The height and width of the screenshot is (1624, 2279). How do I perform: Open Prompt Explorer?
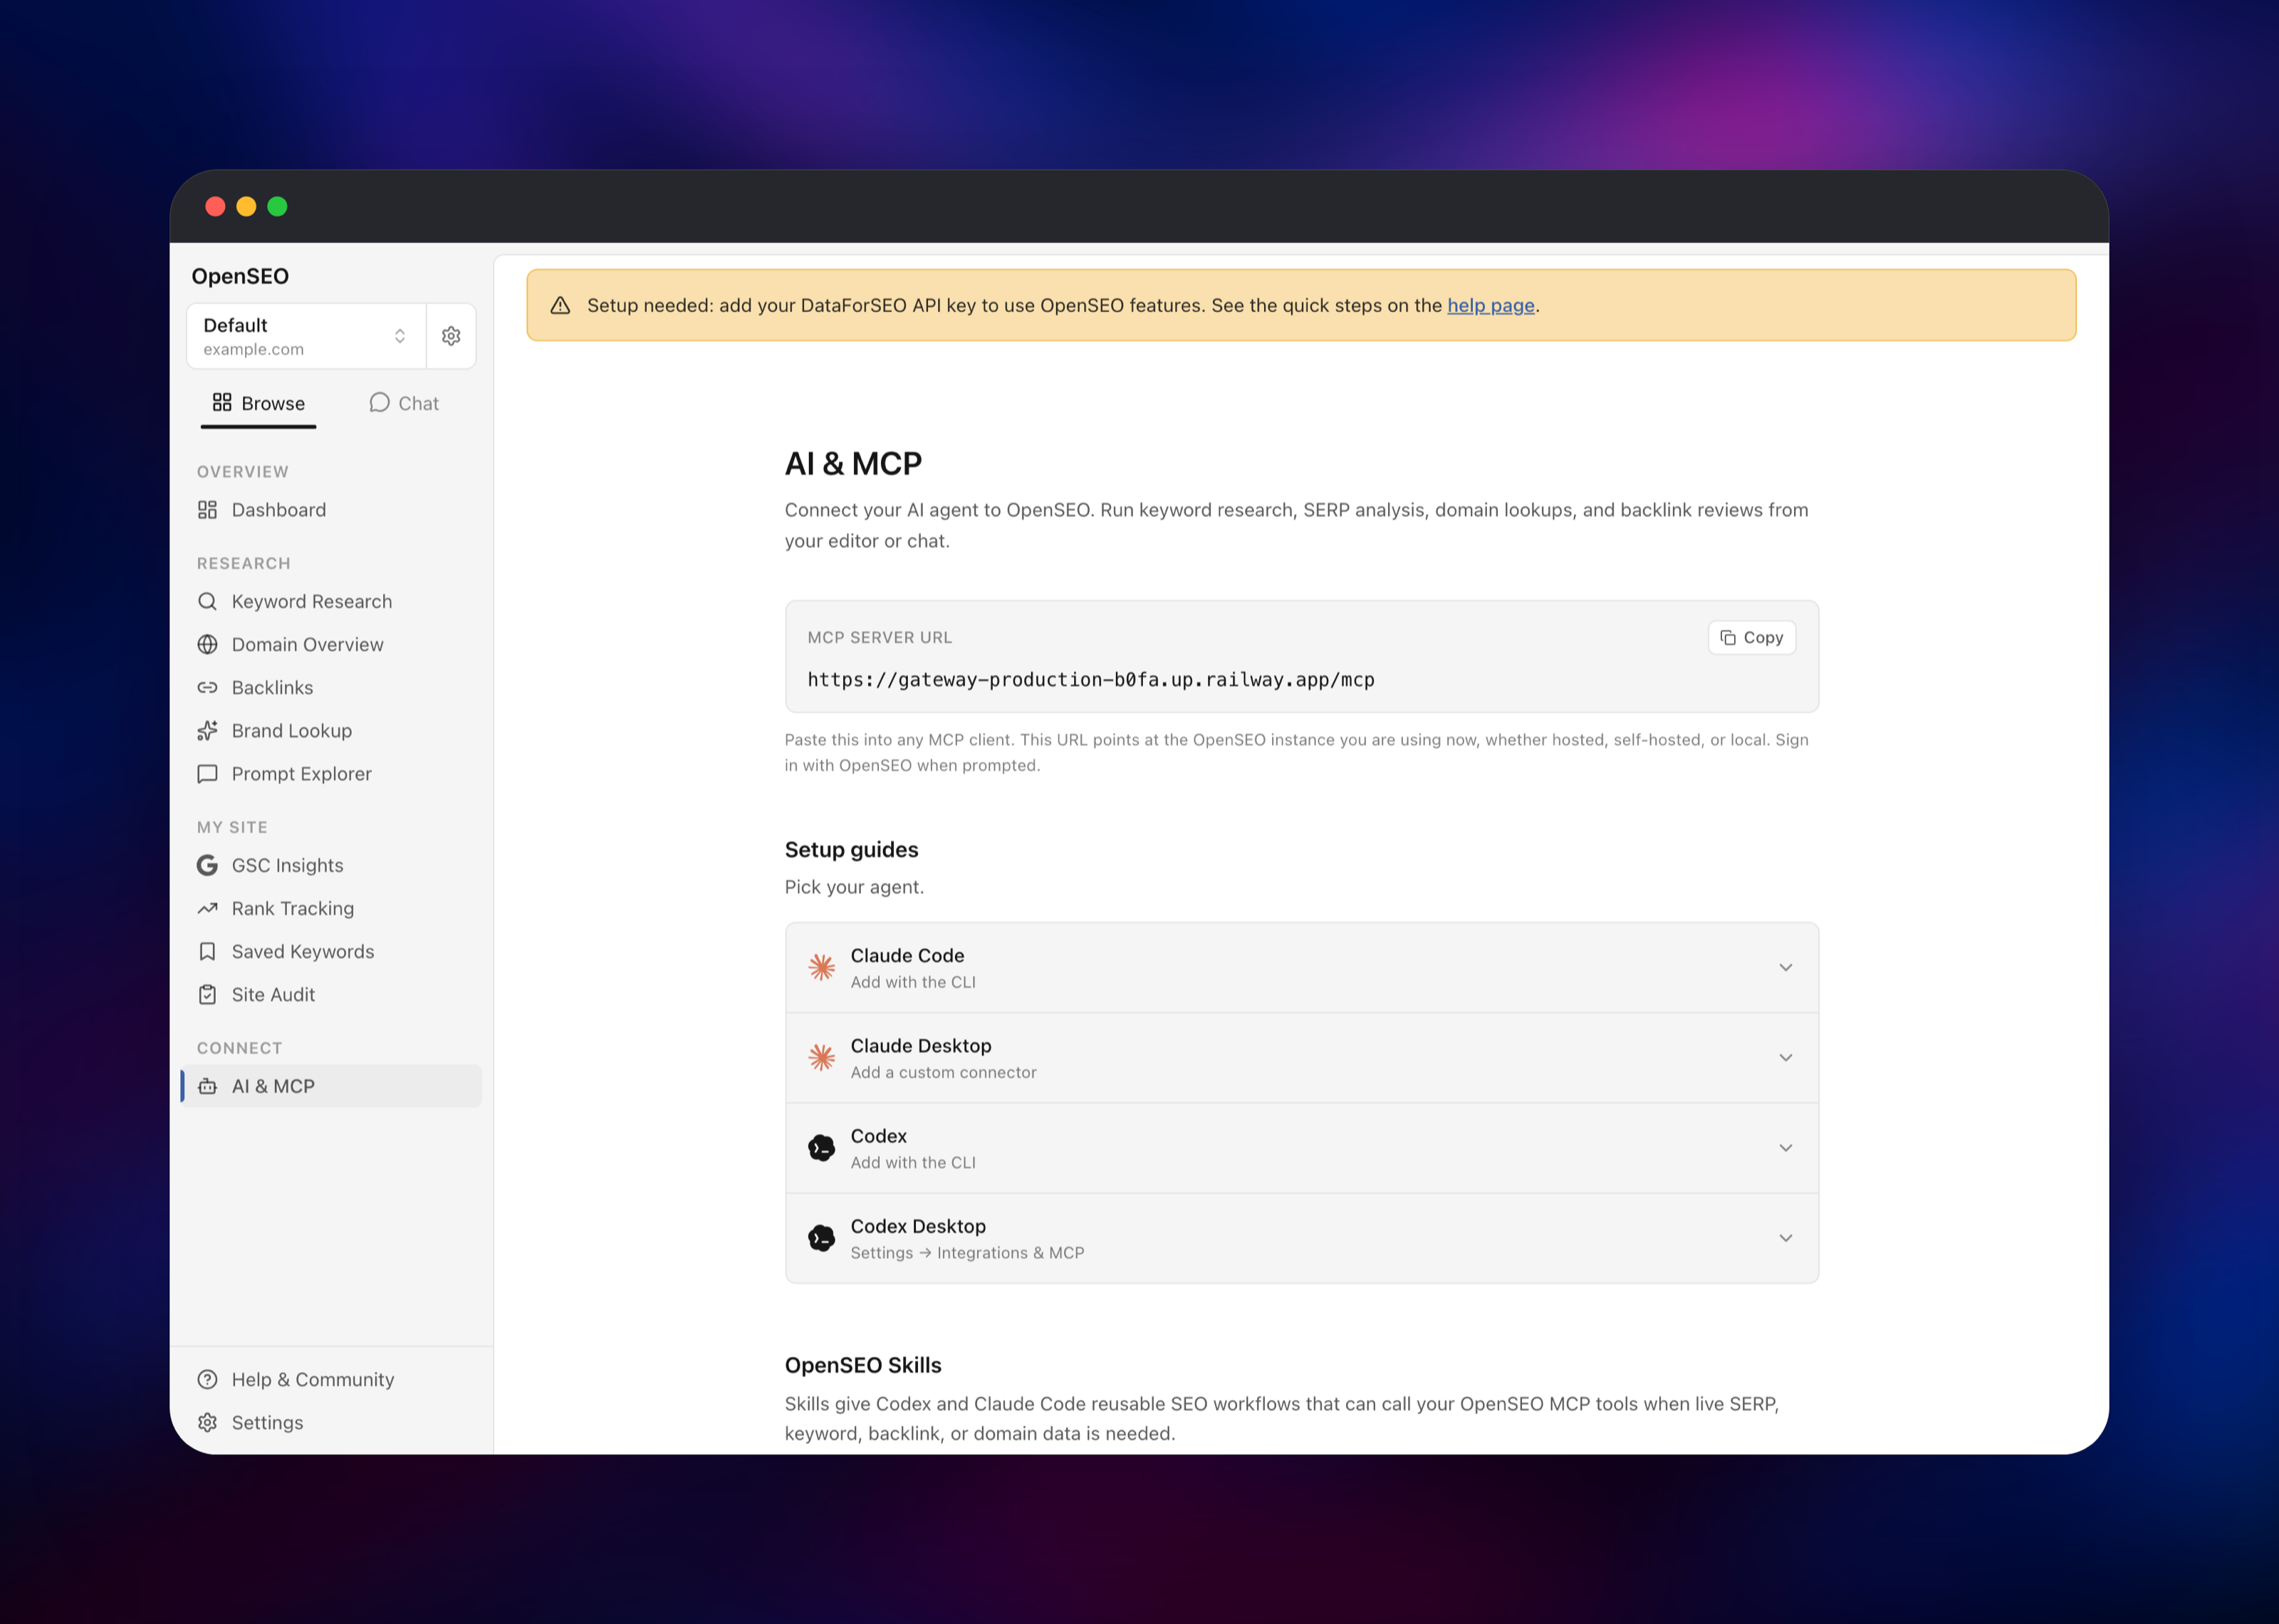click(x=331, y=774)
